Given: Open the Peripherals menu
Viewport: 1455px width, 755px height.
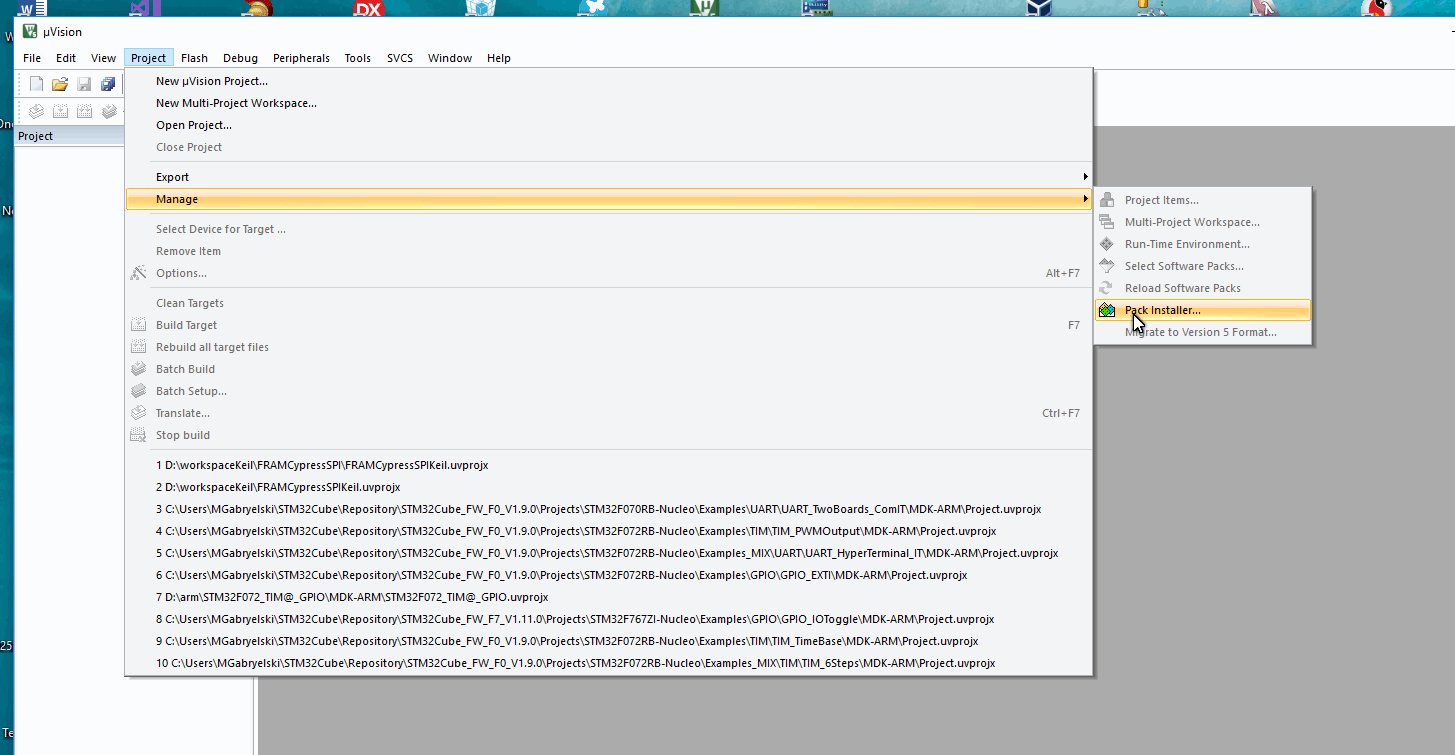Looking at the screenshot, I should [301, 58].
